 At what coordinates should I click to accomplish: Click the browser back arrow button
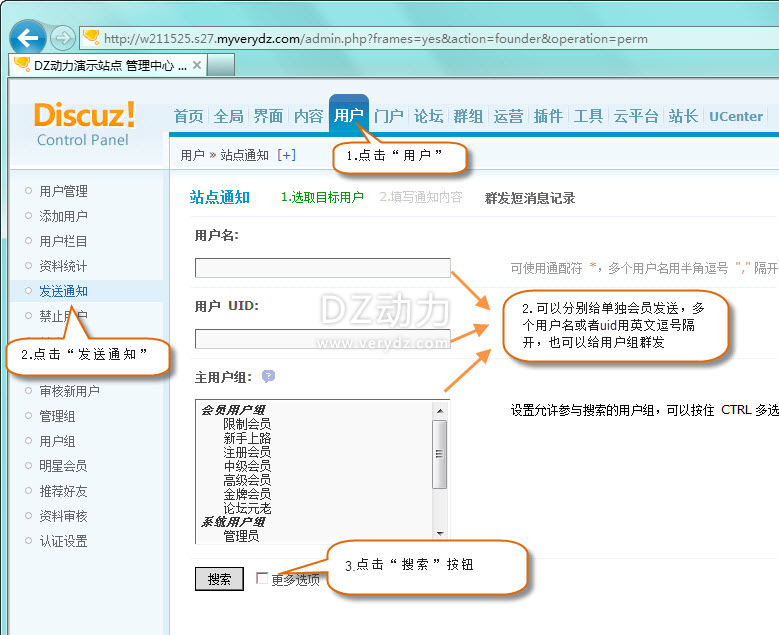coord(27,38)
